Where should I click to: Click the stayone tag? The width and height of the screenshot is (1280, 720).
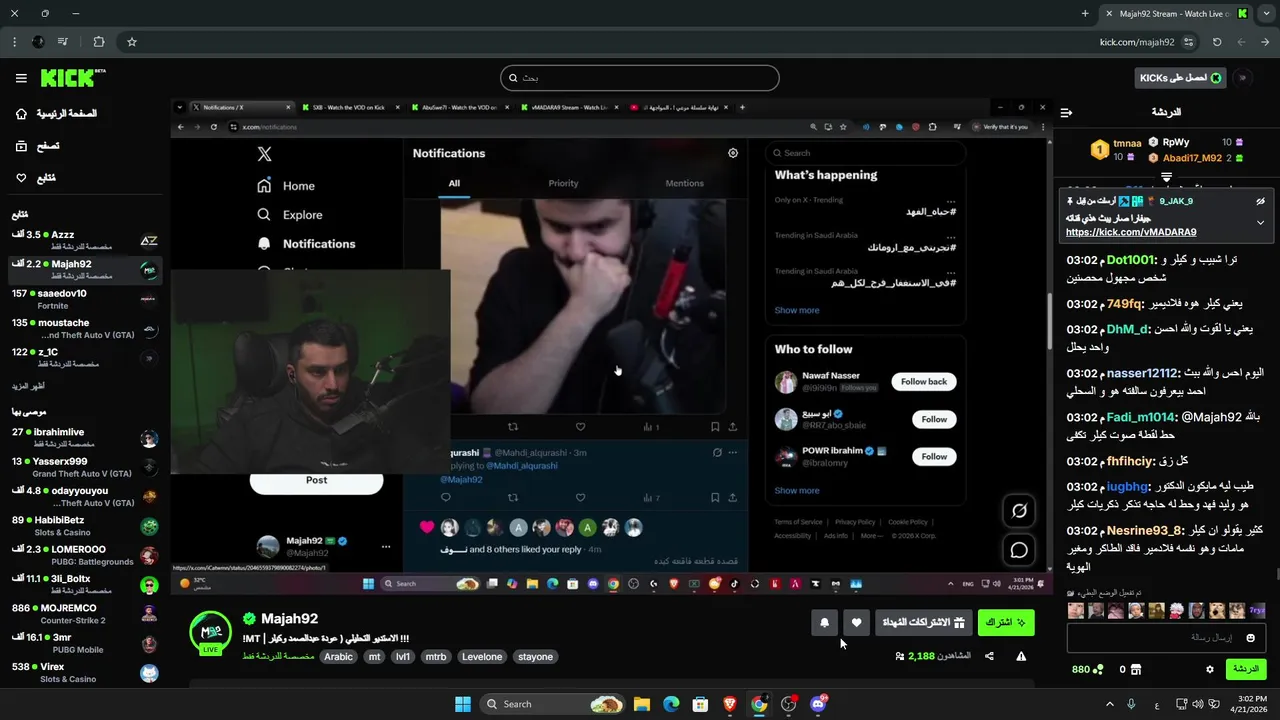pyautogui.click(x=536, y=657)
